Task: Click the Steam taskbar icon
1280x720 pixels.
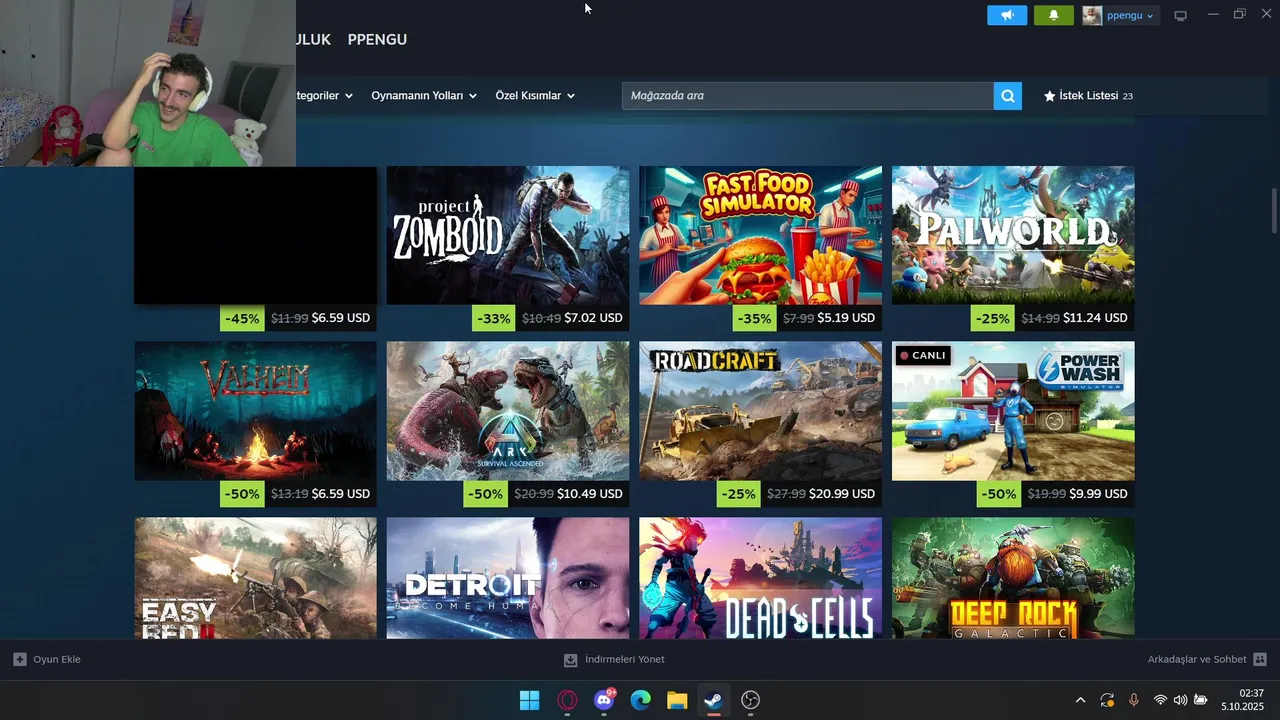Action: coord(713,700)
